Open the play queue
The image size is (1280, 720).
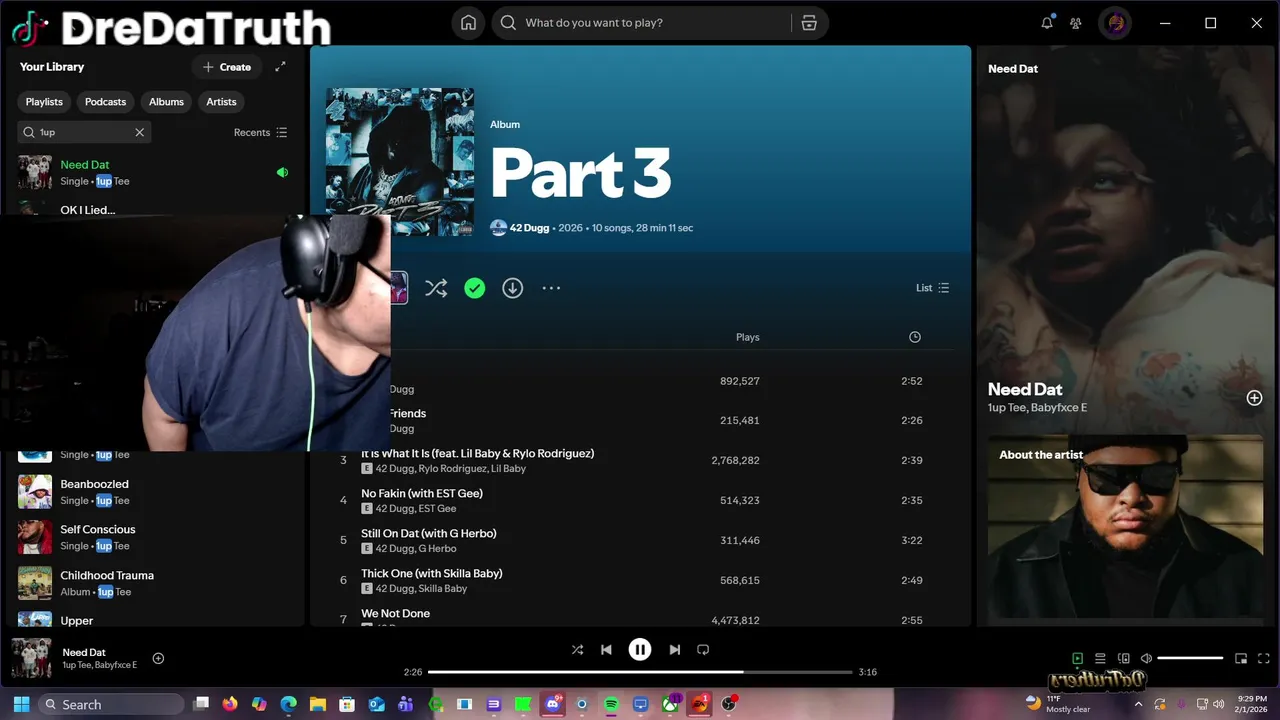tap(1100, 658)
